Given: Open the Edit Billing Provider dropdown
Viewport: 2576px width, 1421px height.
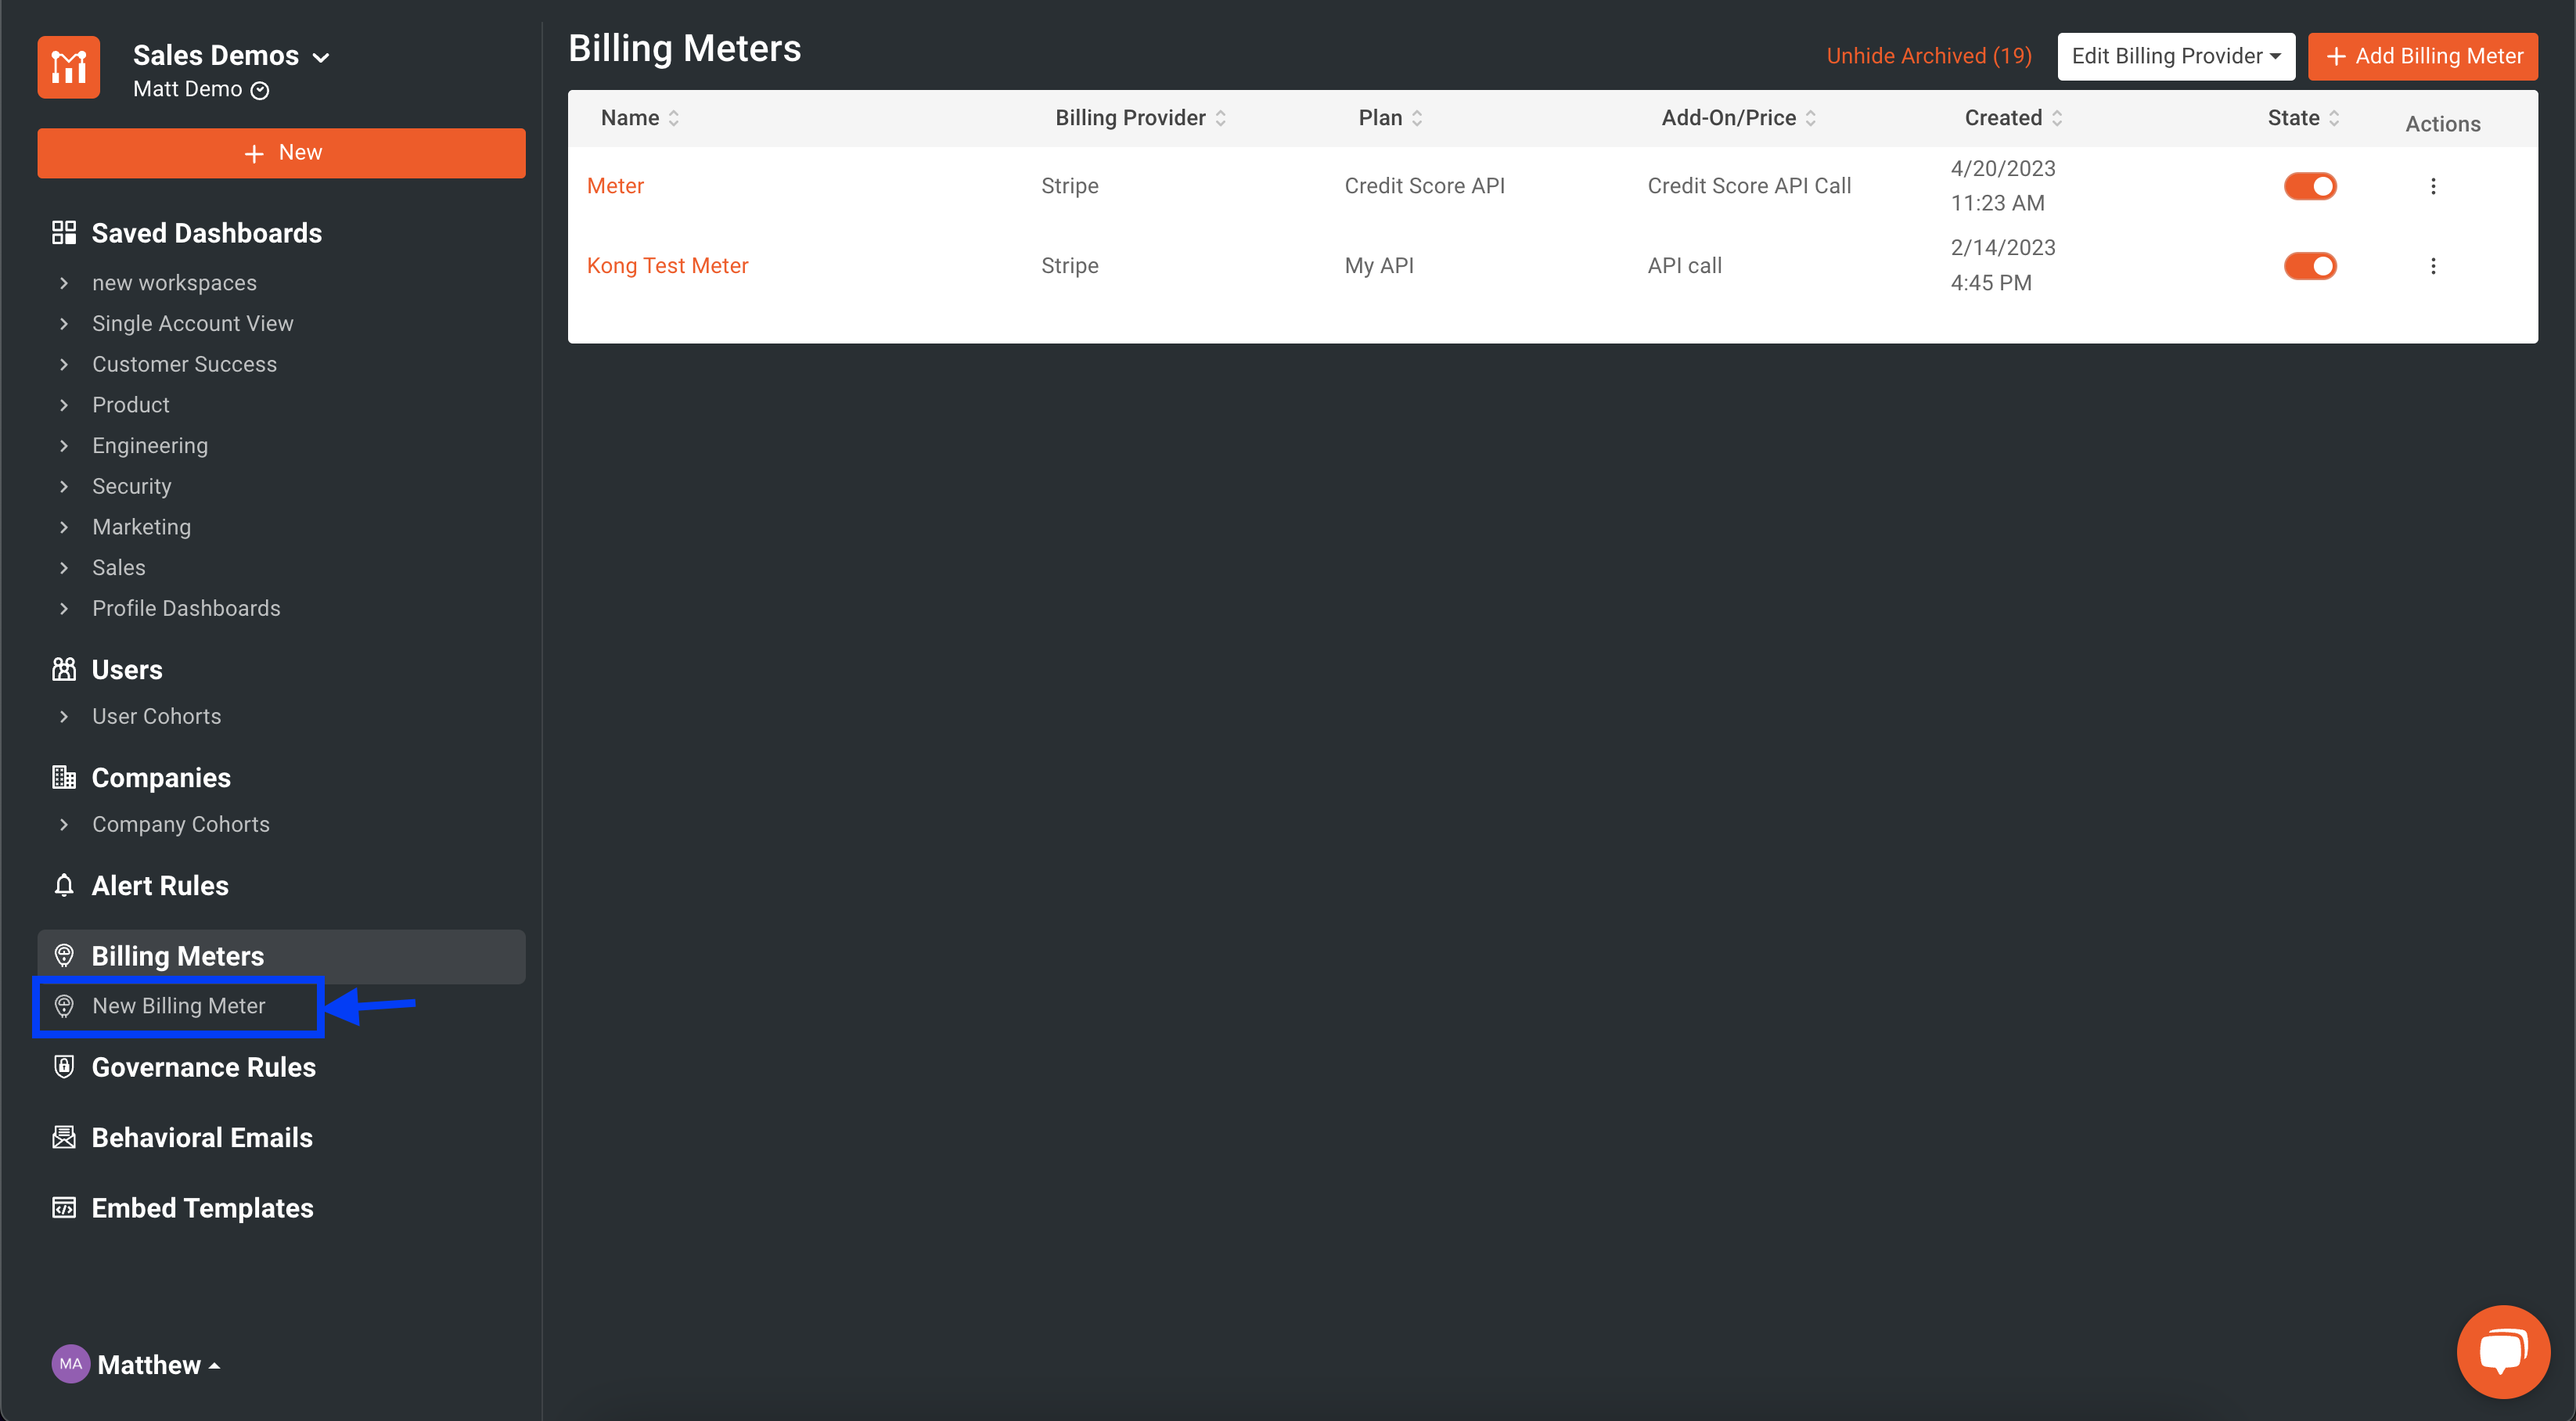Looking at the screenshot, I should tap(2175, 56).
